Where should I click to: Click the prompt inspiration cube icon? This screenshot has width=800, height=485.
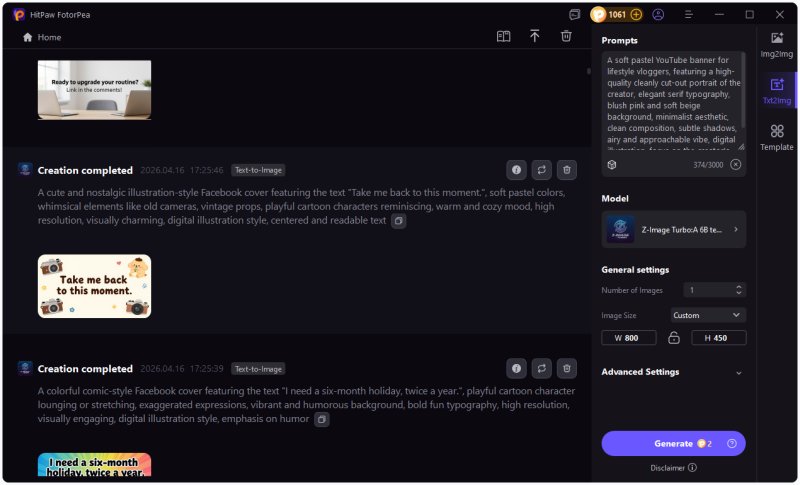pos(612,164)
